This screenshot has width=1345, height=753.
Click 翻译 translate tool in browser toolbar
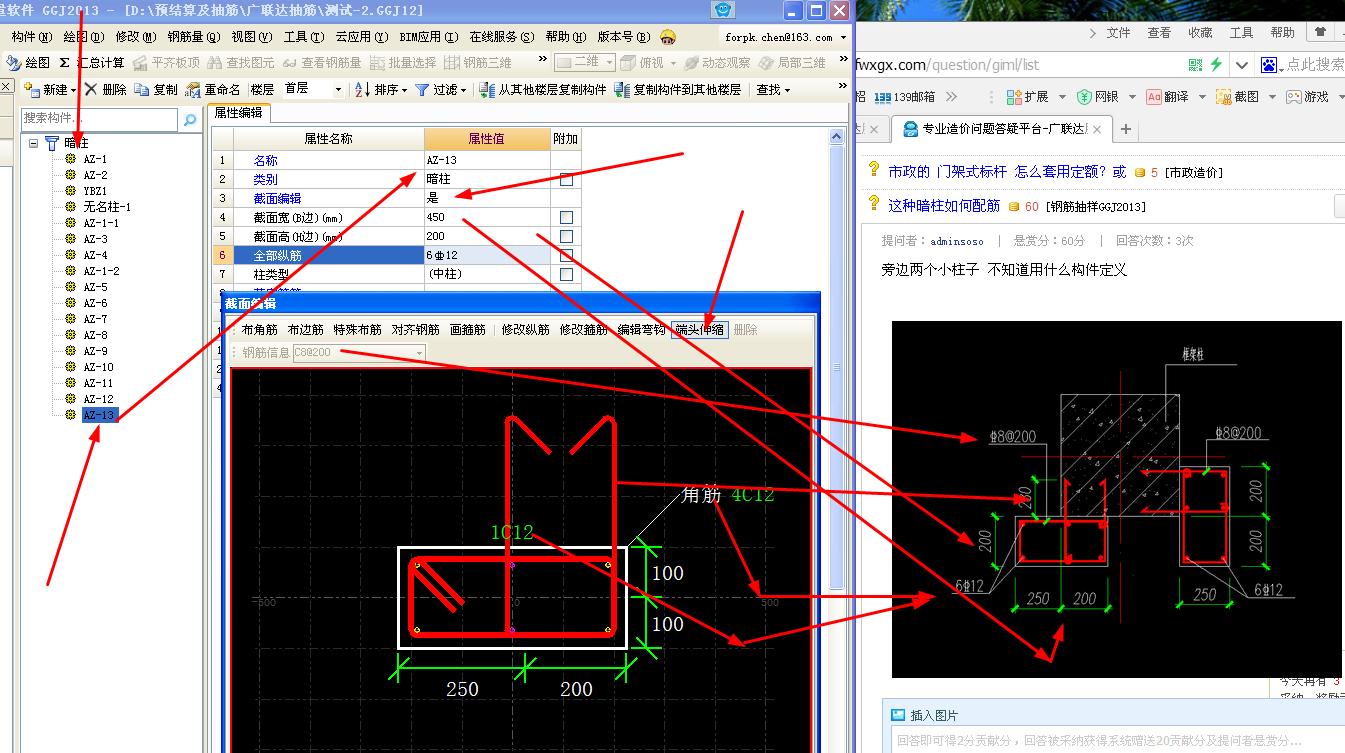click(1167, 97)
